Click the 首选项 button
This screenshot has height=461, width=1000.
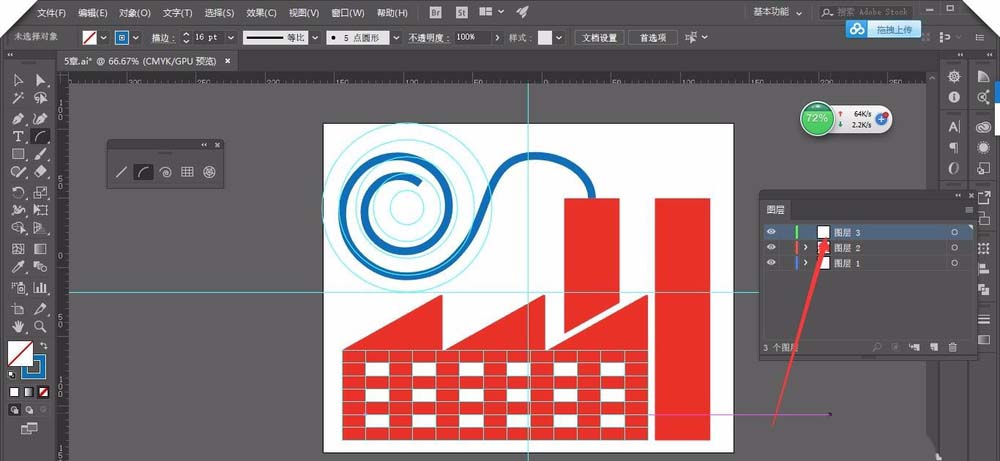653,37
